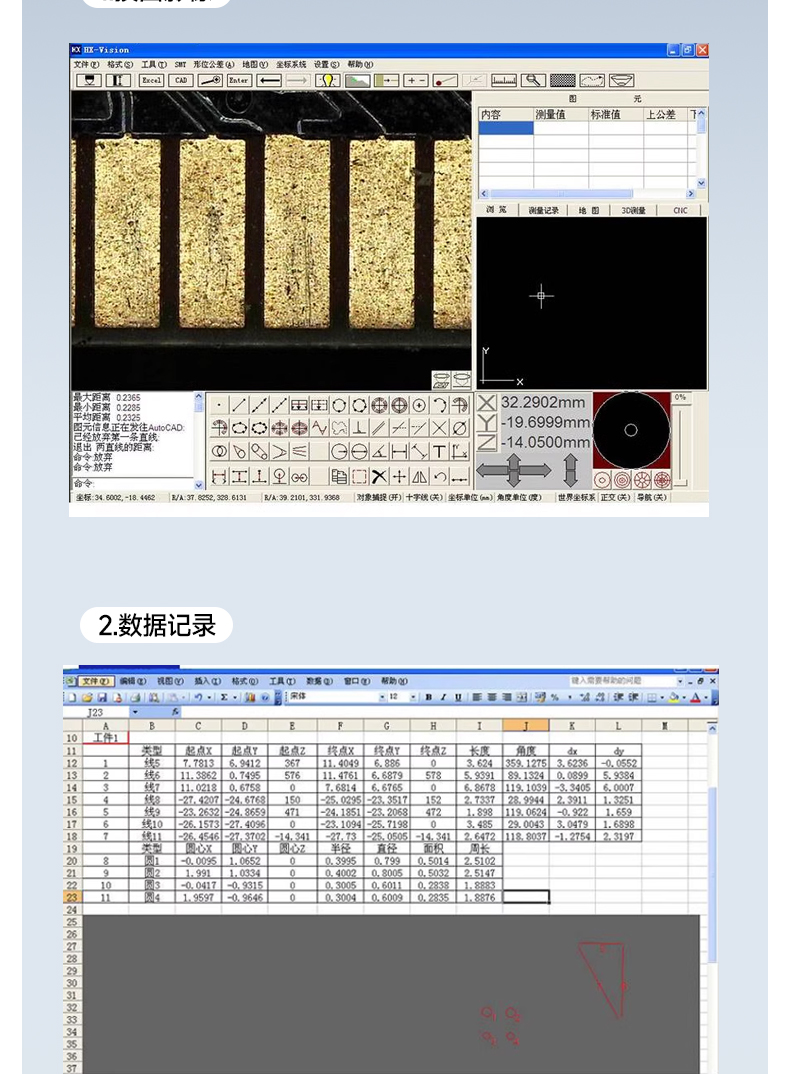Expand the Name Box dropdown showing J23

tap(136, 712)
